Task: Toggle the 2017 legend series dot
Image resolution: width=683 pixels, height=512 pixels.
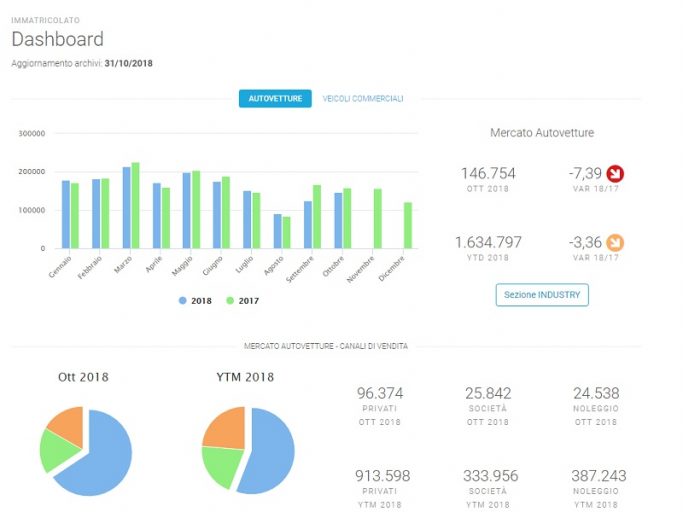Action: click(x=230, y=301)
